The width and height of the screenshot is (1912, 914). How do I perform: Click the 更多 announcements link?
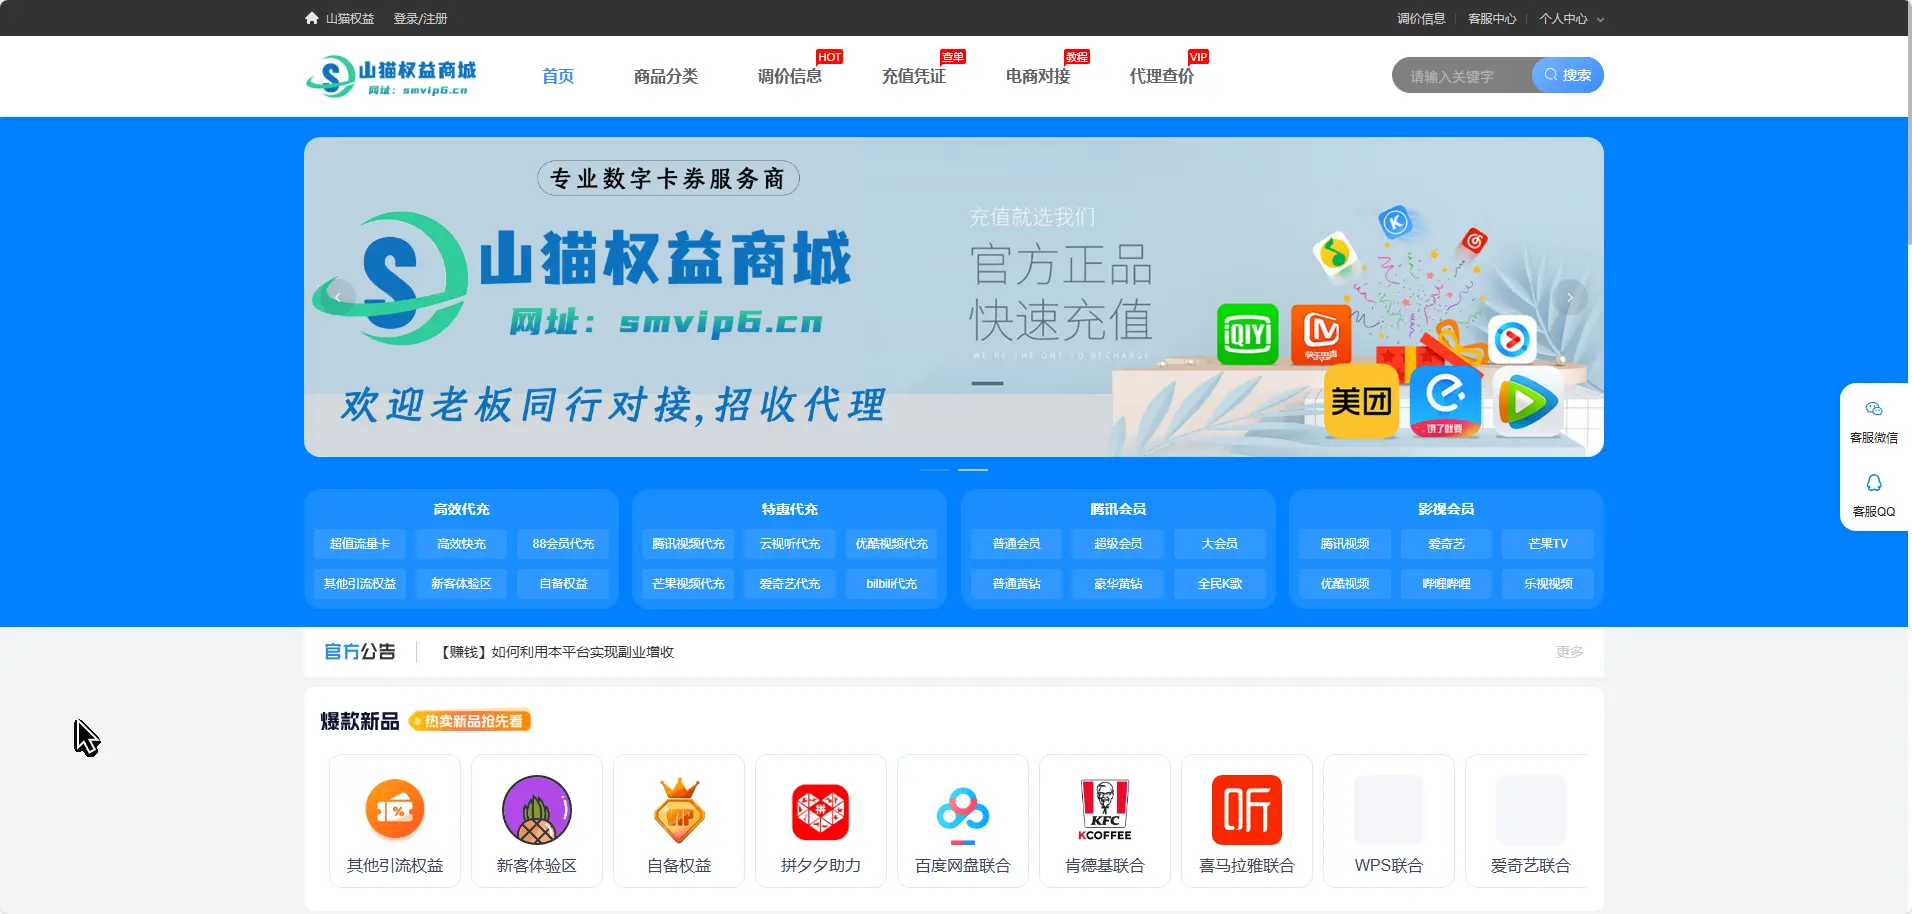pyautogui.click(x=1569, y=652)
